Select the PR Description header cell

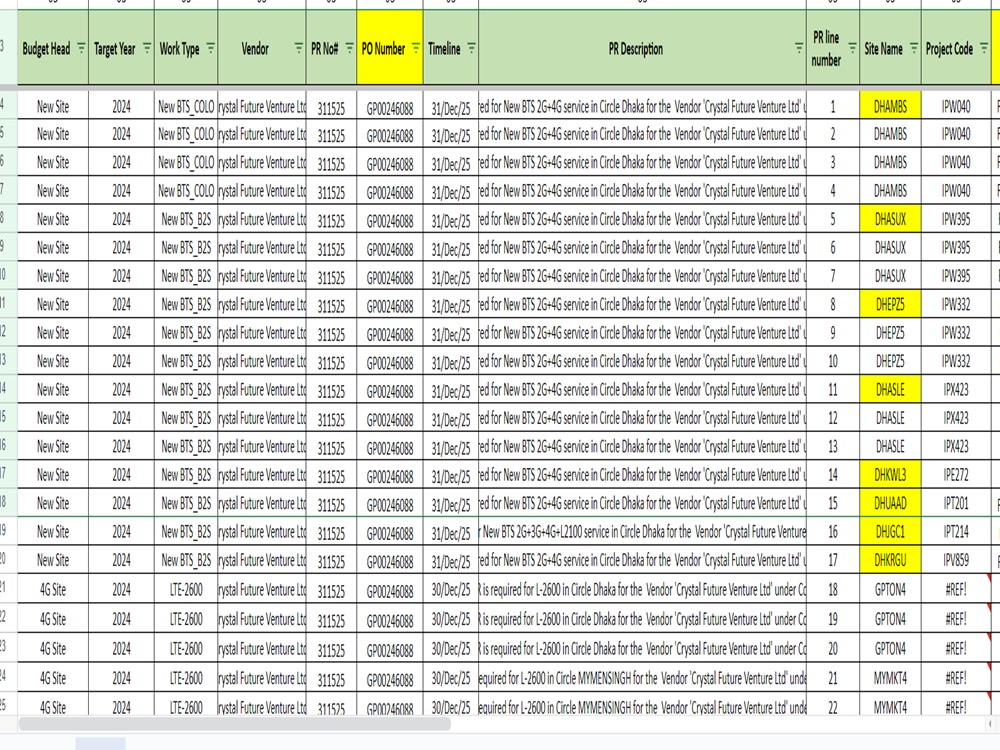(x=642, y=48)
